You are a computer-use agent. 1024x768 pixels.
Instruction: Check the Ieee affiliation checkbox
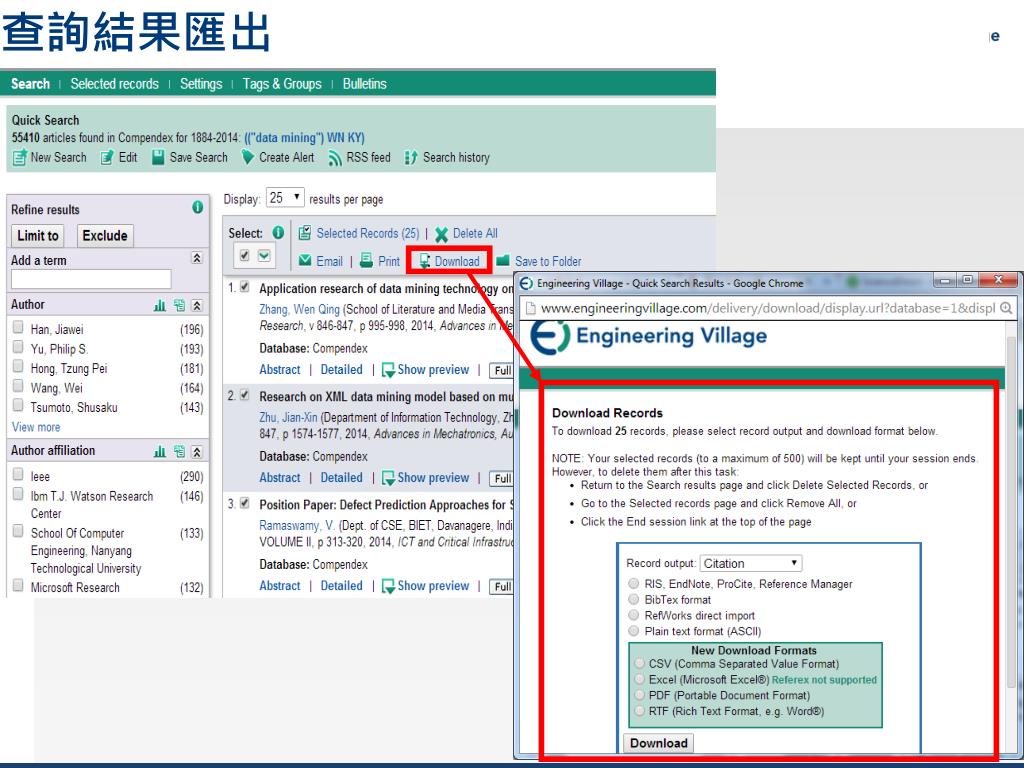[x=18, y=474]
